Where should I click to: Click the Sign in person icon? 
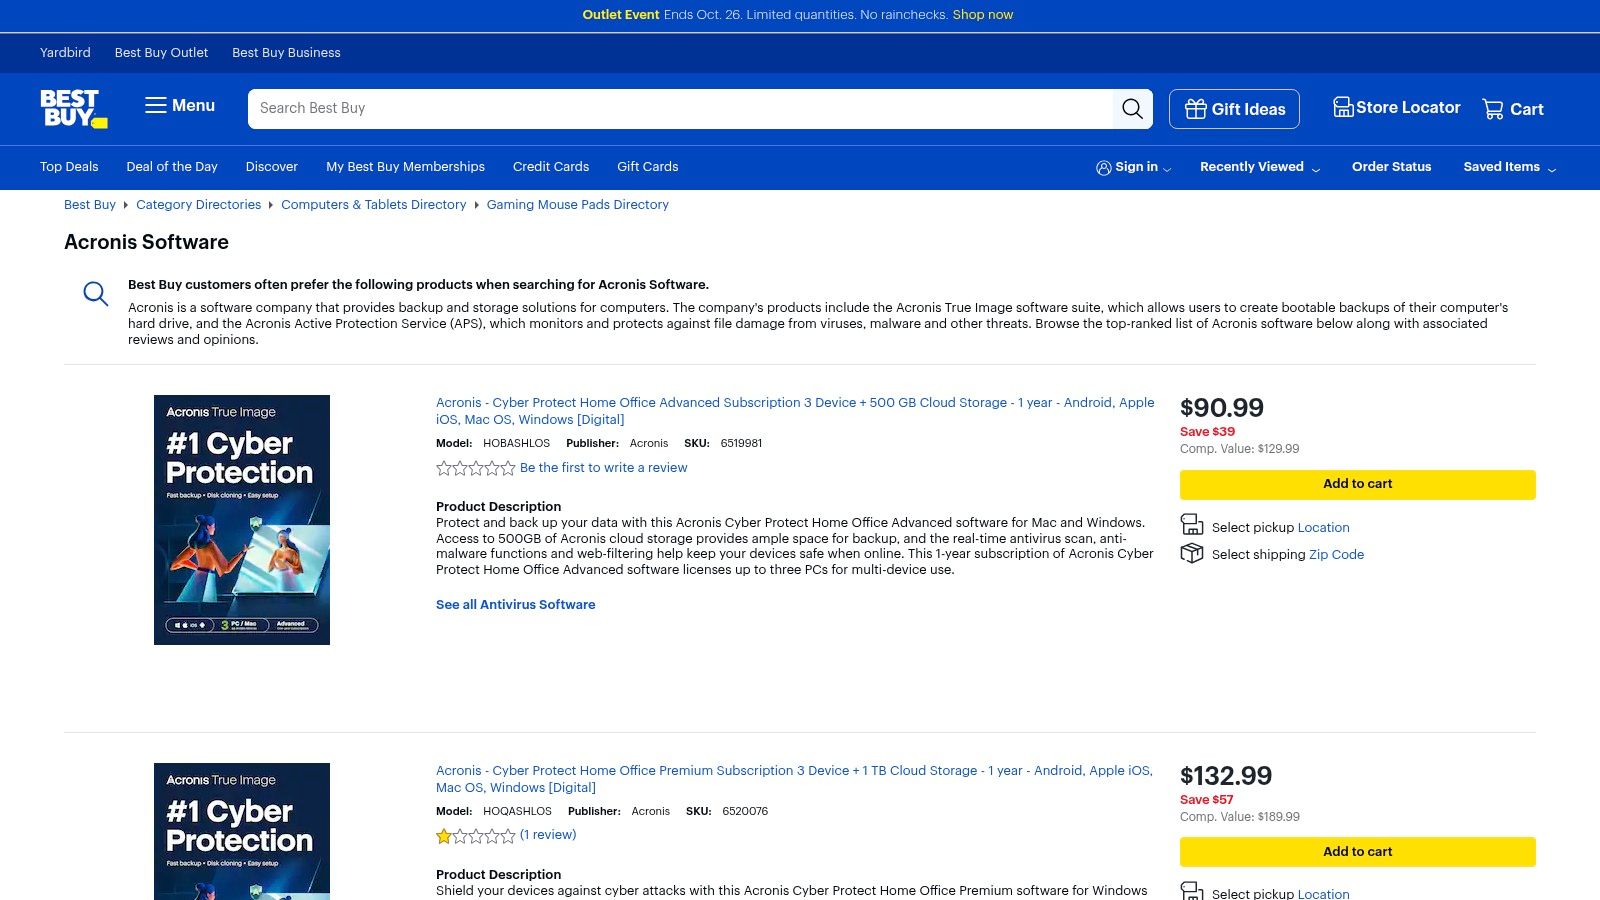point(1104,167)
